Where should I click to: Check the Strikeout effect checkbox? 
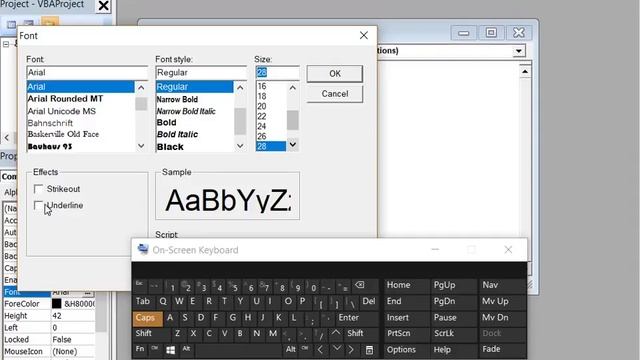pyautogui.click(x=39, y=189)
